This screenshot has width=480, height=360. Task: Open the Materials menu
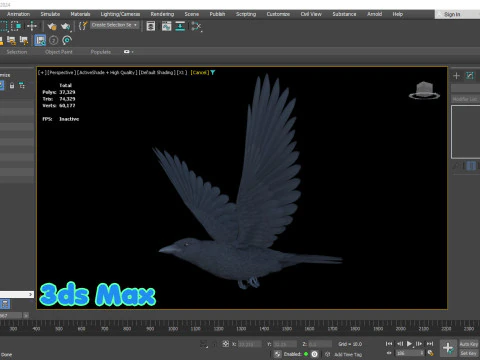point(80,14)
